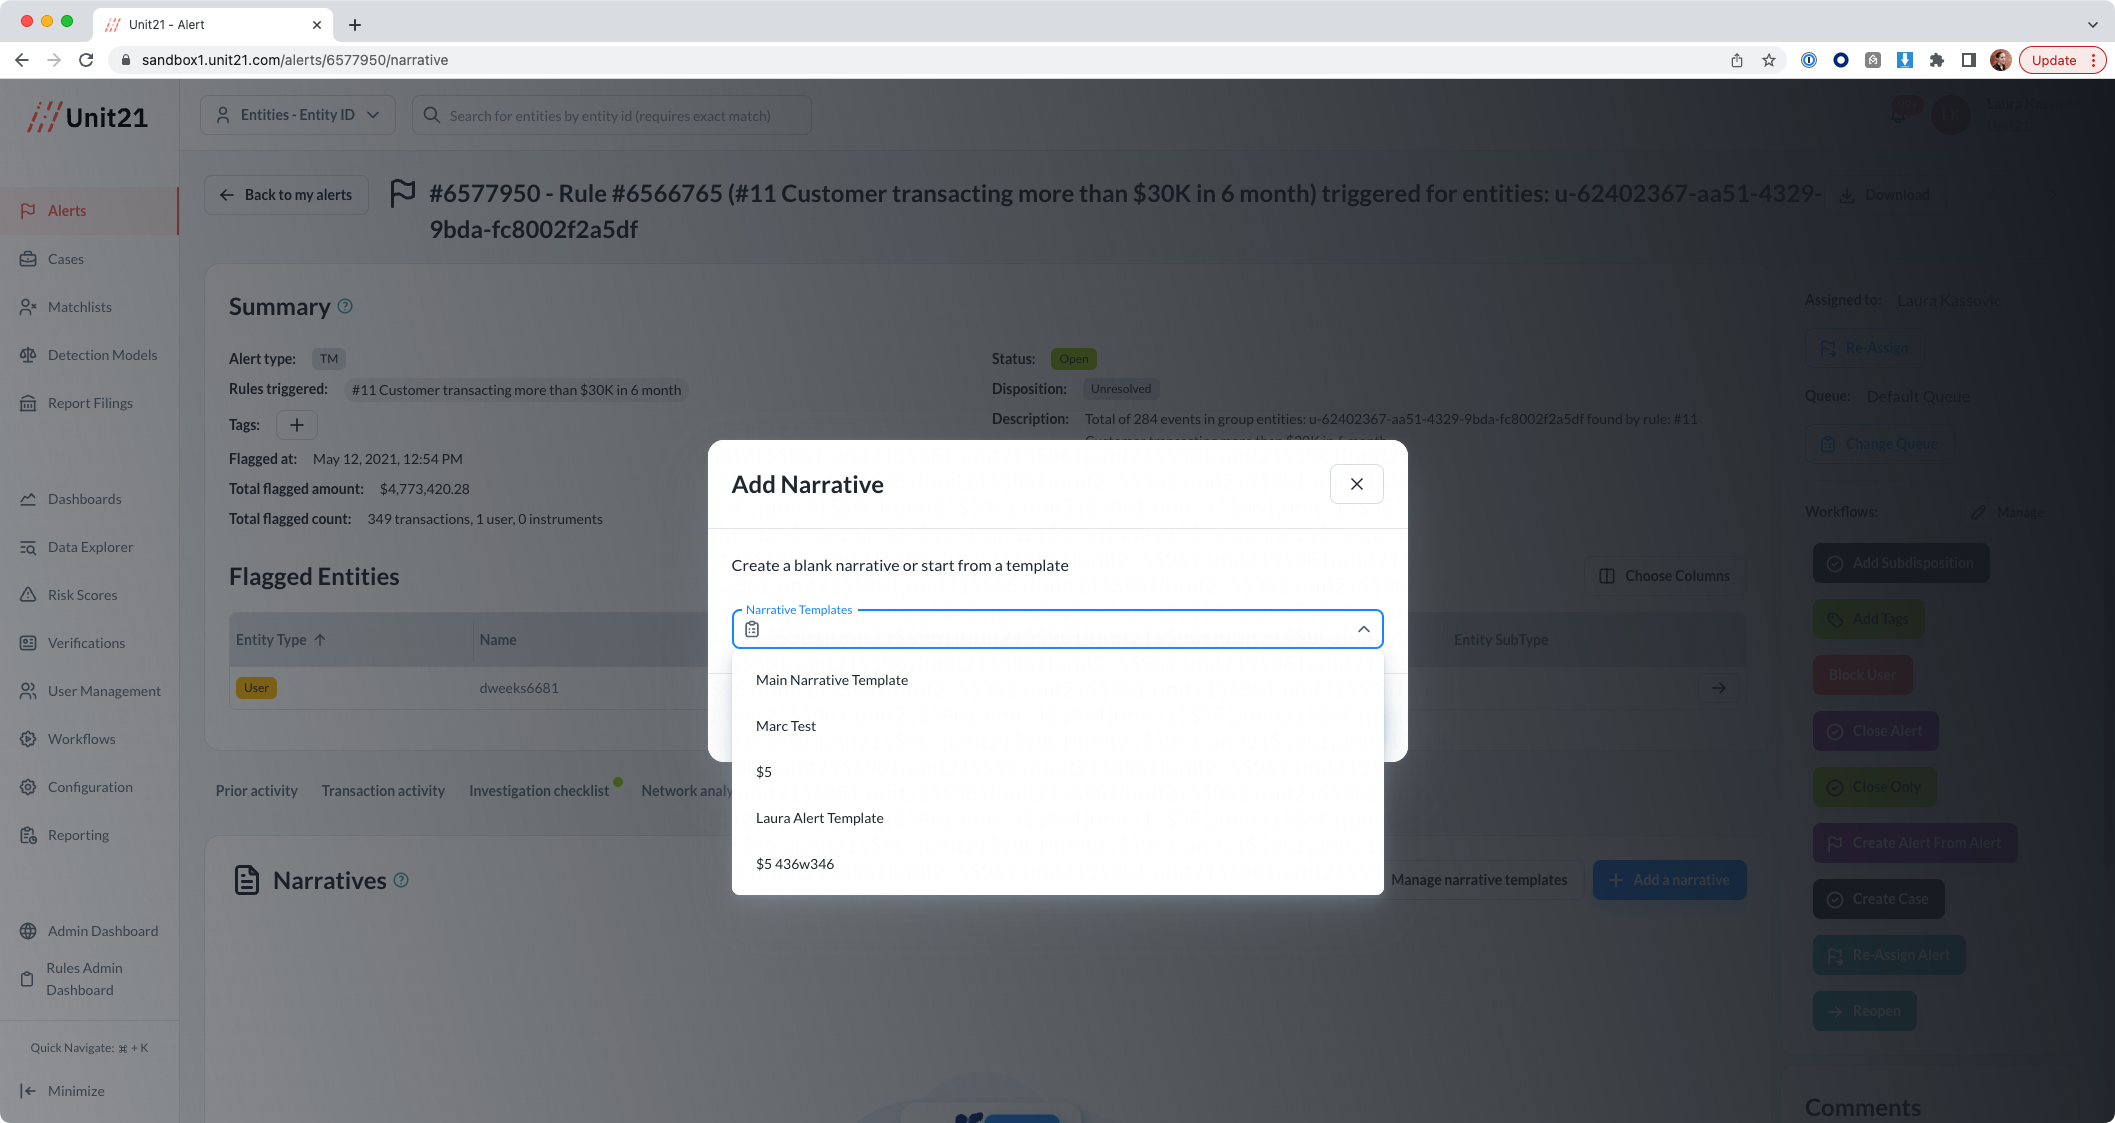Collapse the Narrative Templates dropdown chevron
Image resolution: width=2115 pixels, height=1123 pixels.
pos(1363,629)
